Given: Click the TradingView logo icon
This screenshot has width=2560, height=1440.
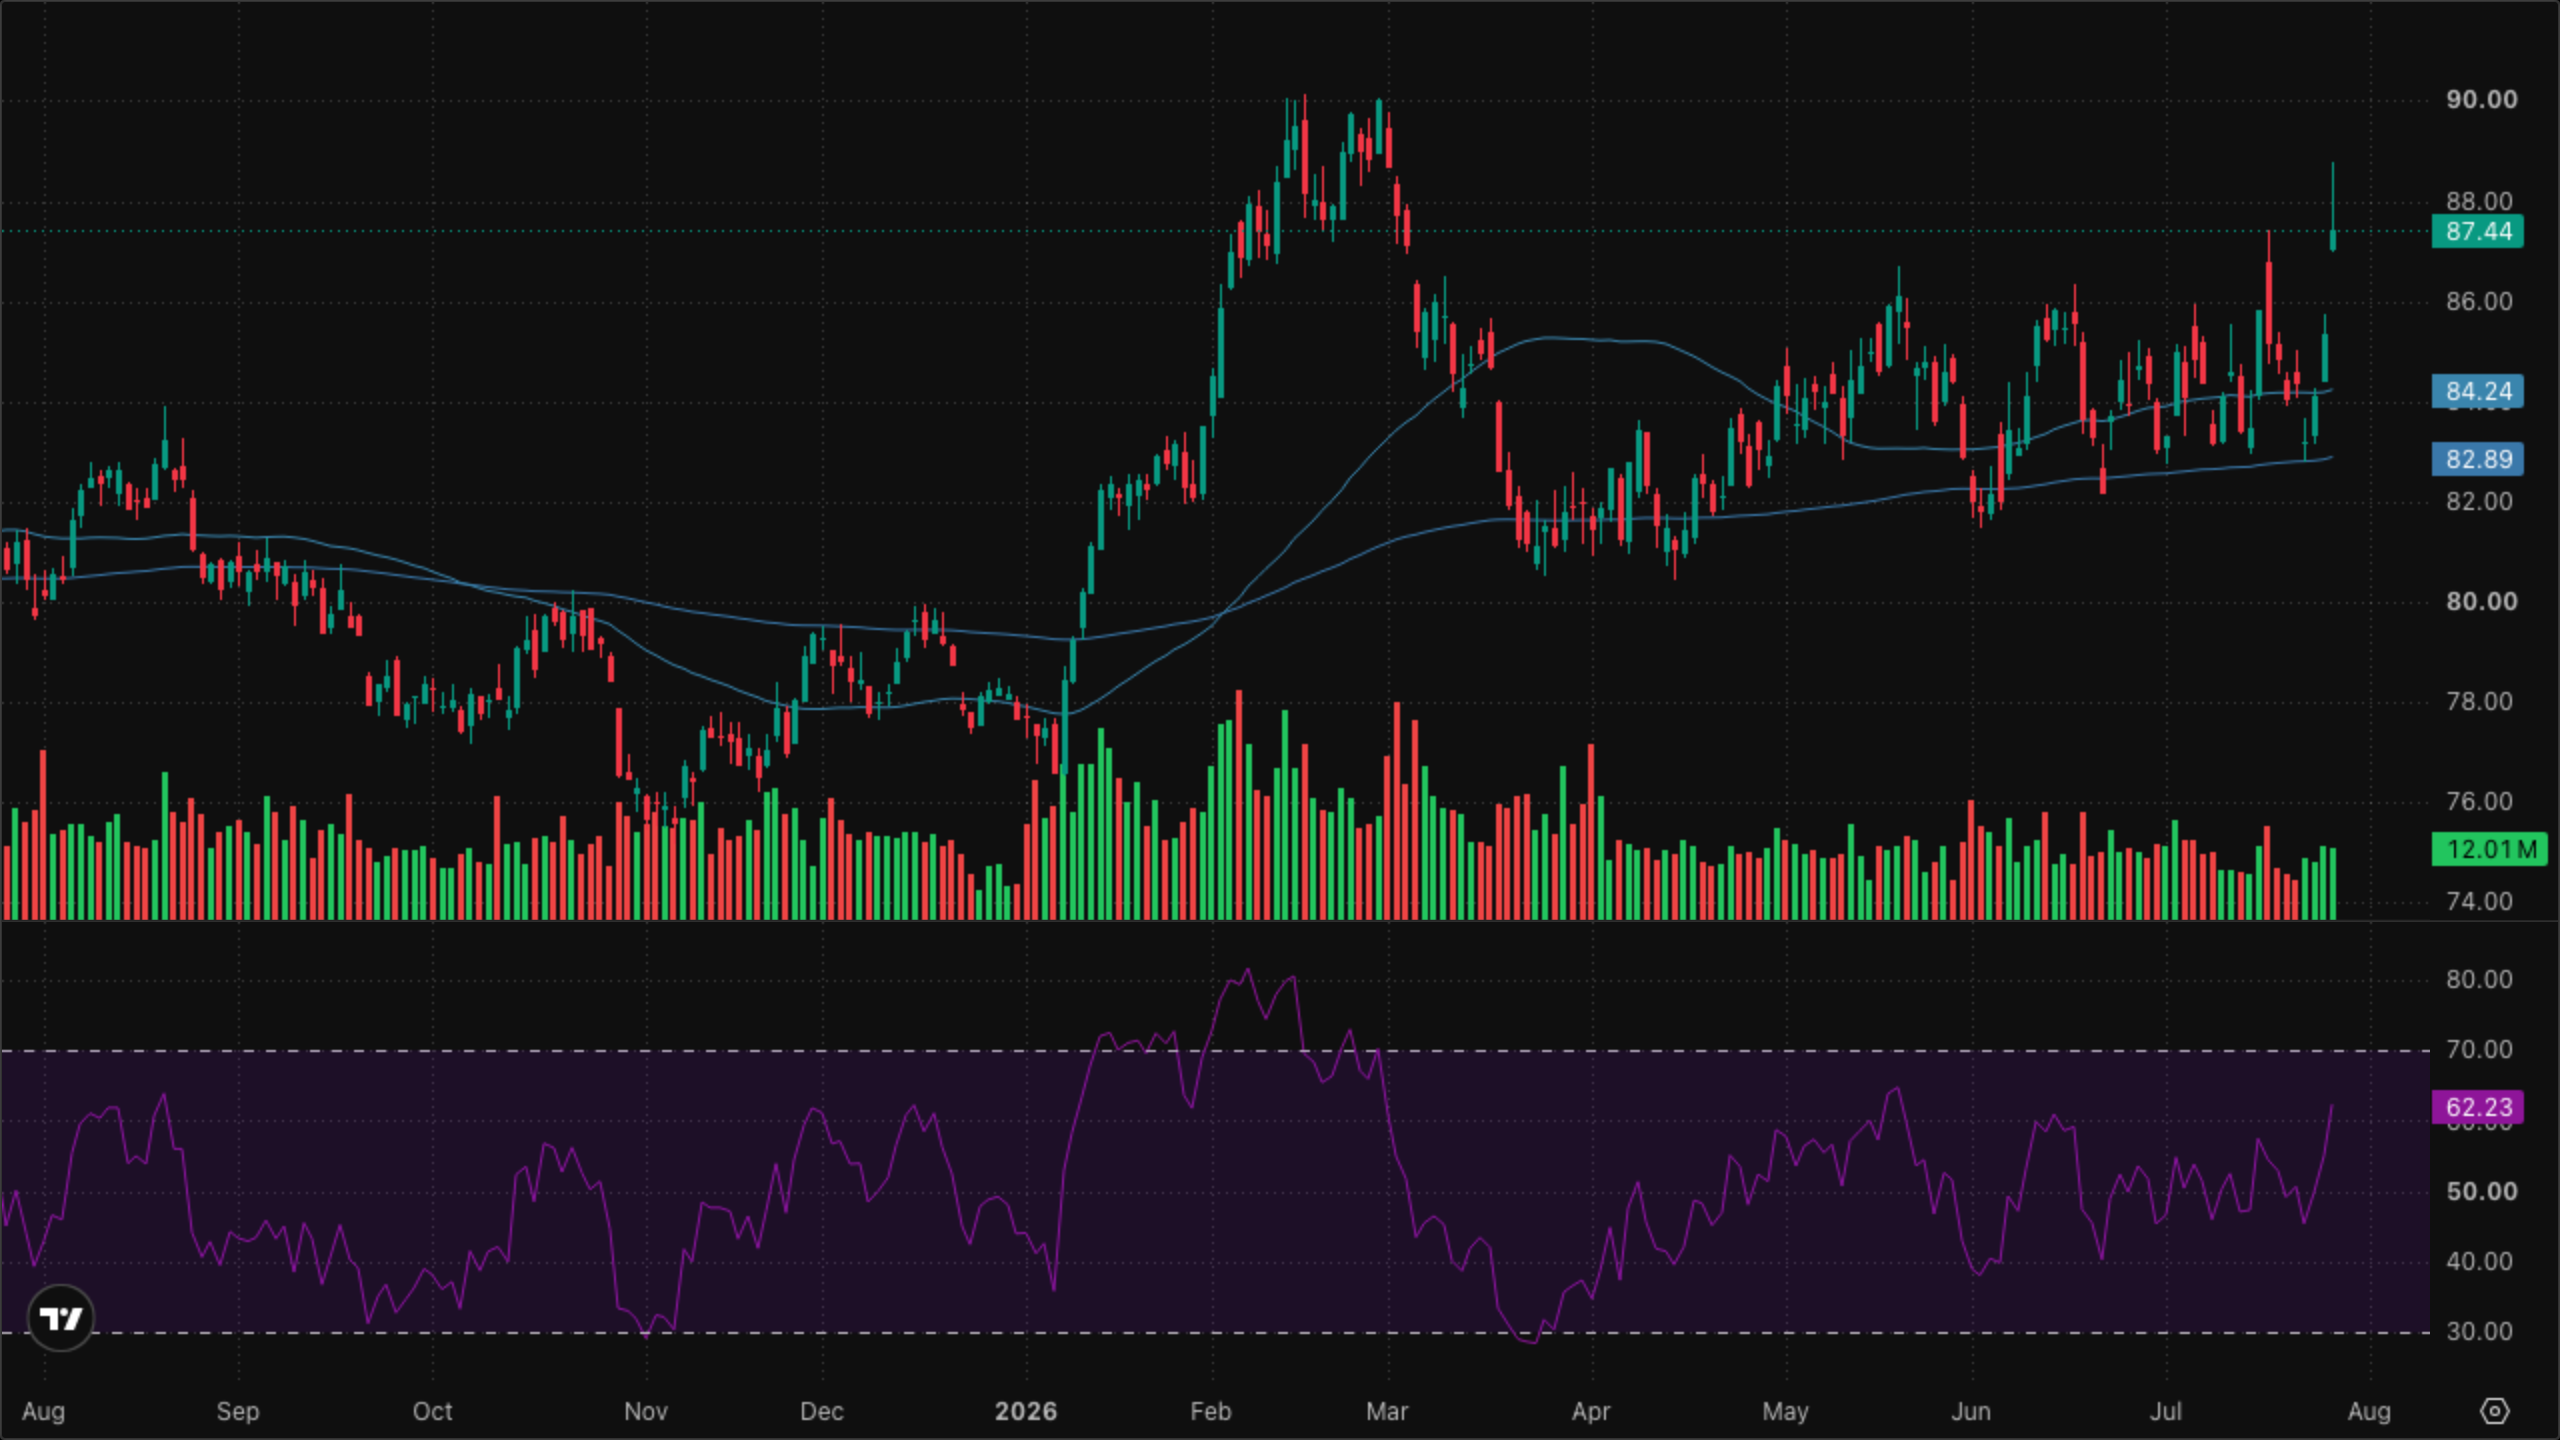Looking at the screenshot, I should [61, 1318].
